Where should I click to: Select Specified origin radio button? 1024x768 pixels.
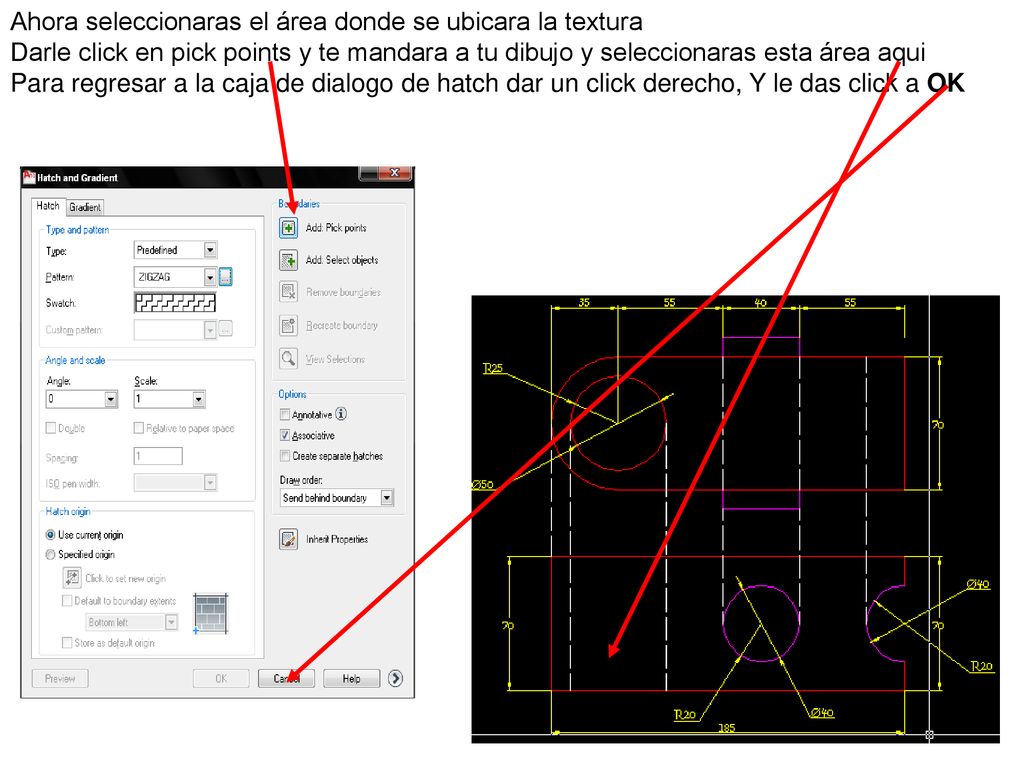pyautogui.click(x=50, y=554)
